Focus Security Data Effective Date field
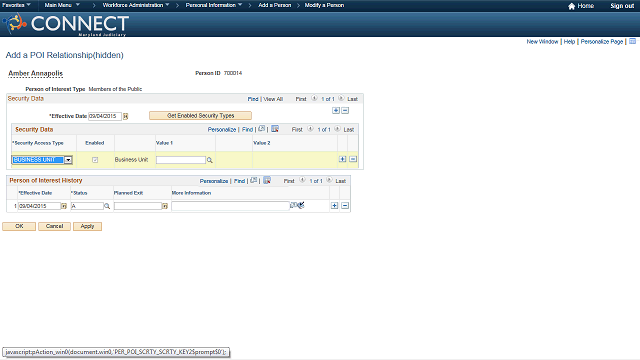The image size is (640, 360). (105, 116)
